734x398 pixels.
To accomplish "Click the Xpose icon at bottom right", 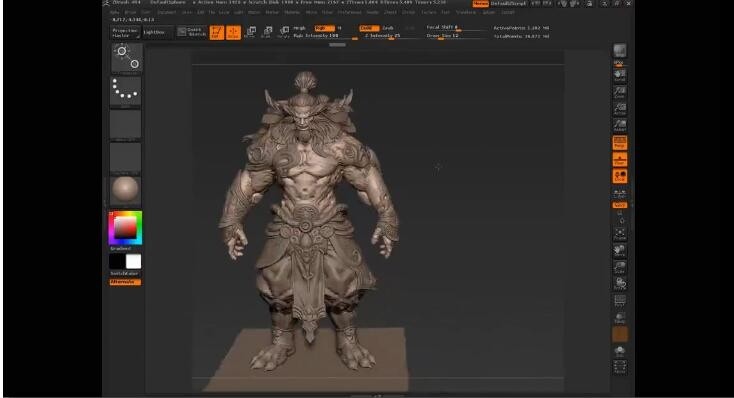I will [620, 368].
